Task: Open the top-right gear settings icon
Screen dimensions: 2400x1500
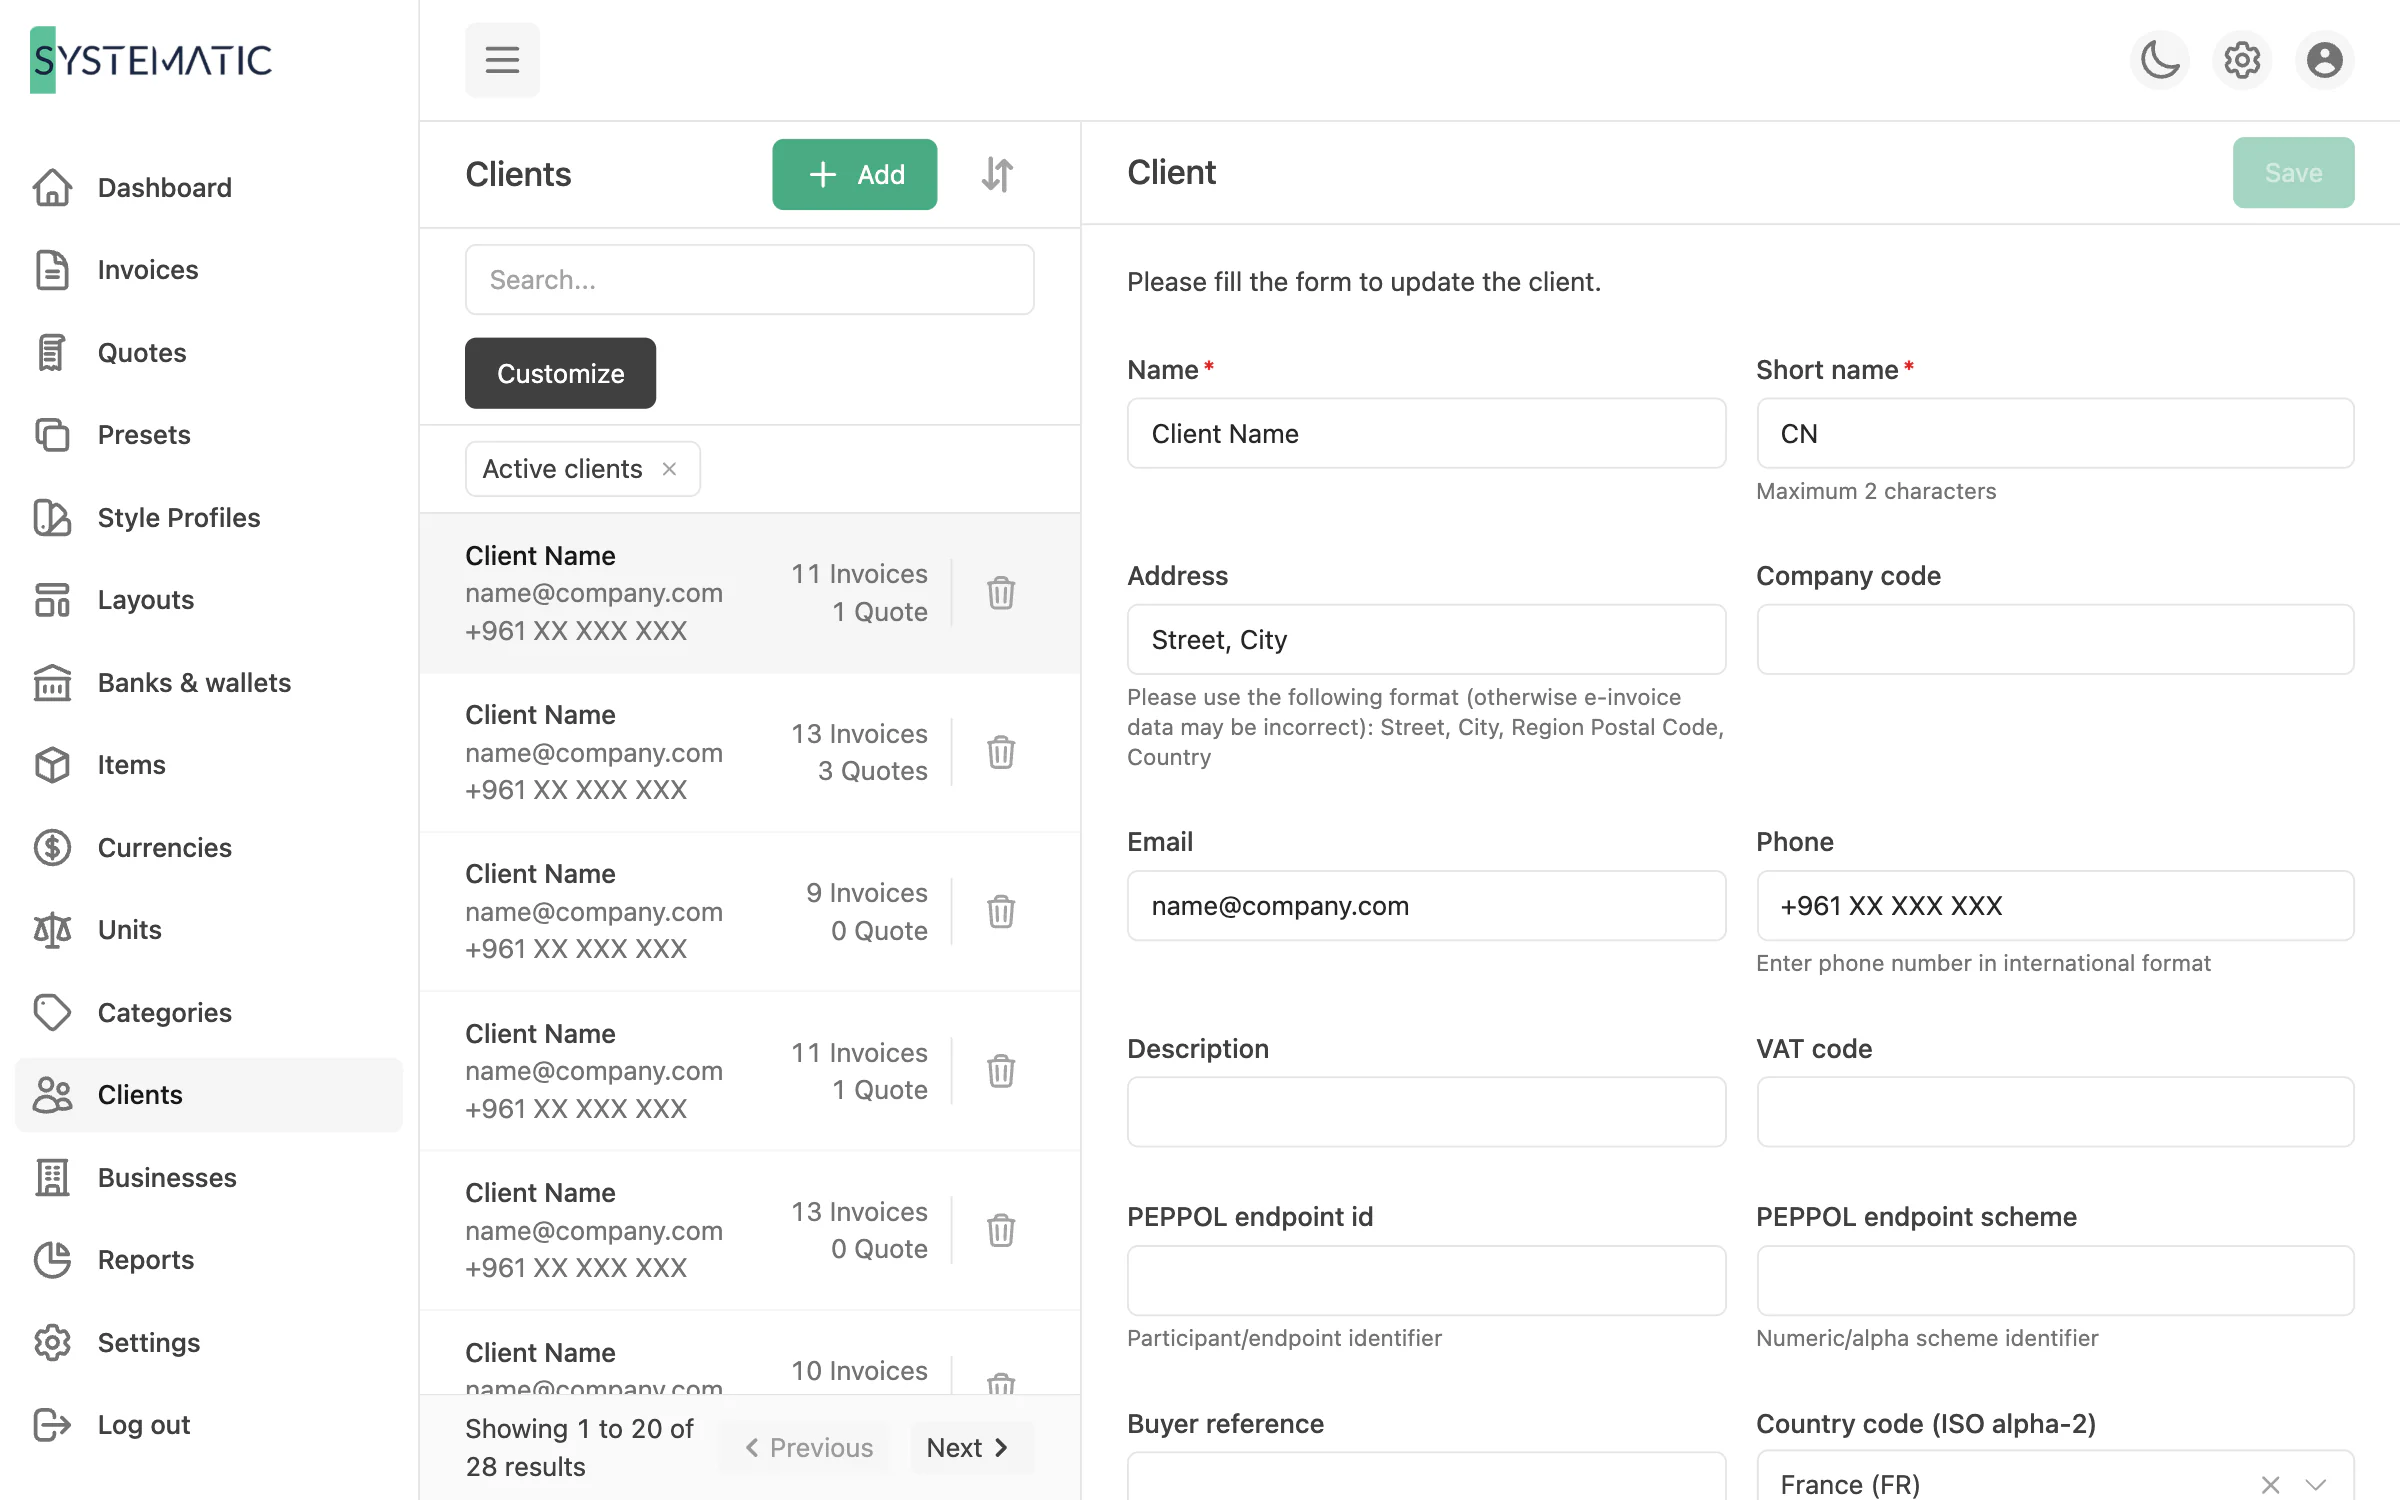Action: click(x=2242, y=60)
